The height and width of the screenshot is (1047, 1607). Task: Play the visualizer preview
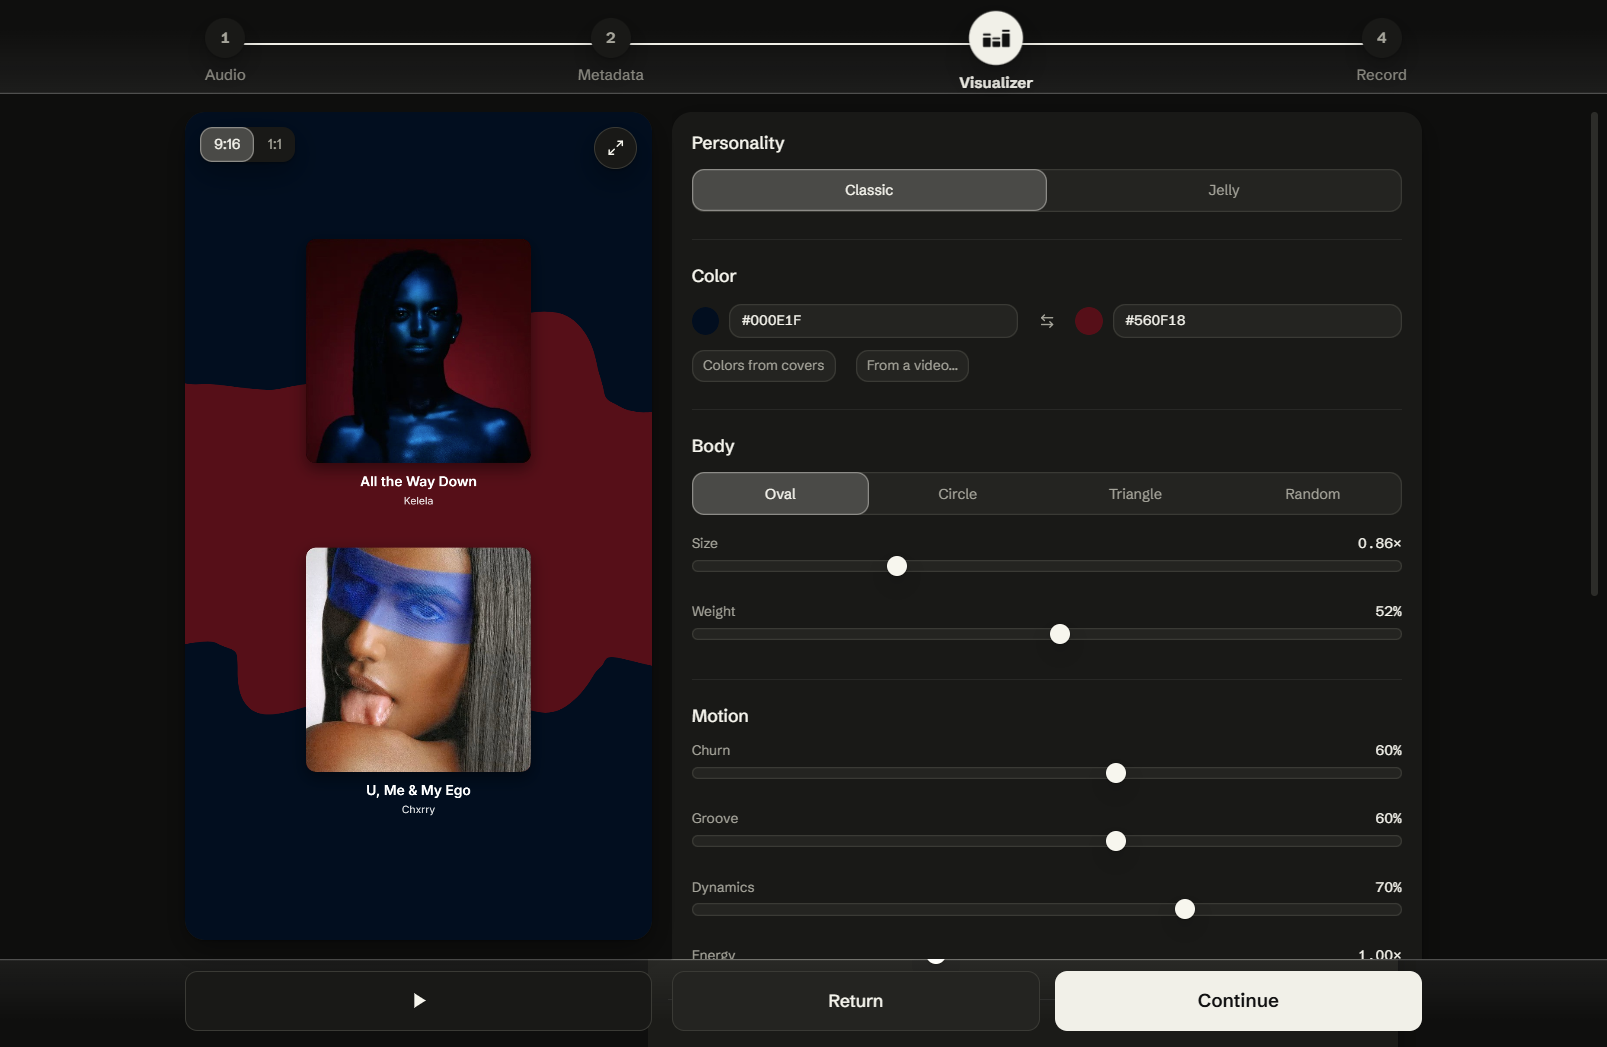point(418,1000)
